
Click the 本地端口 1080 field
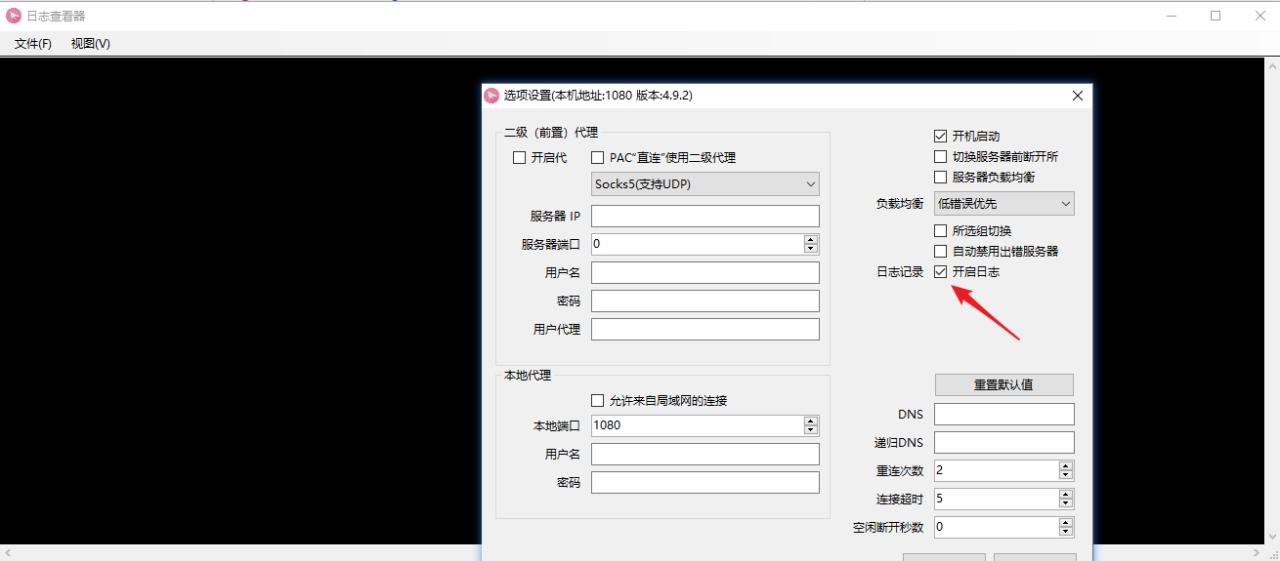[697, 425]
